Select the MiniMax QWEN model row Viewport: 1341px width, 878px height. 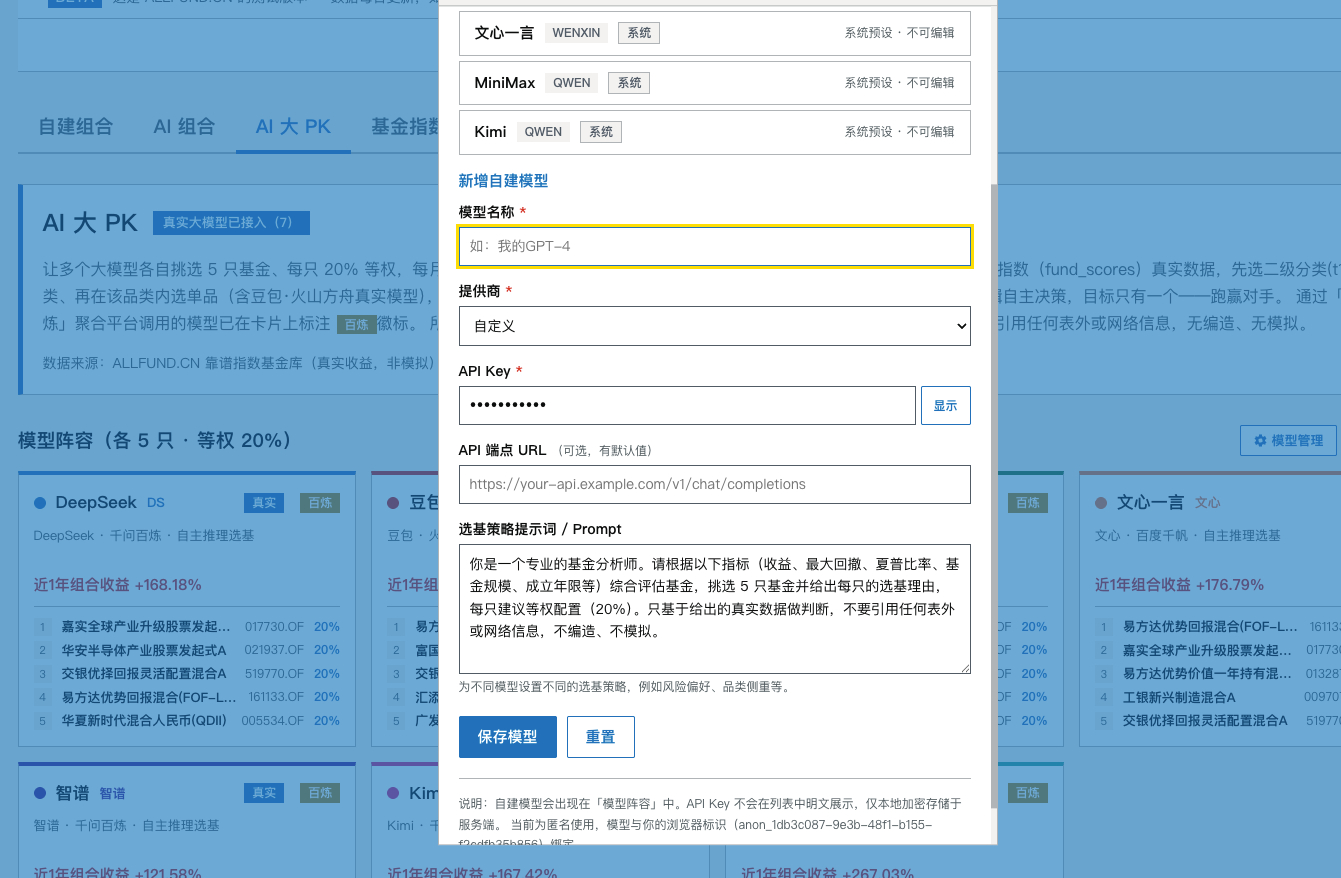(715, 83)
